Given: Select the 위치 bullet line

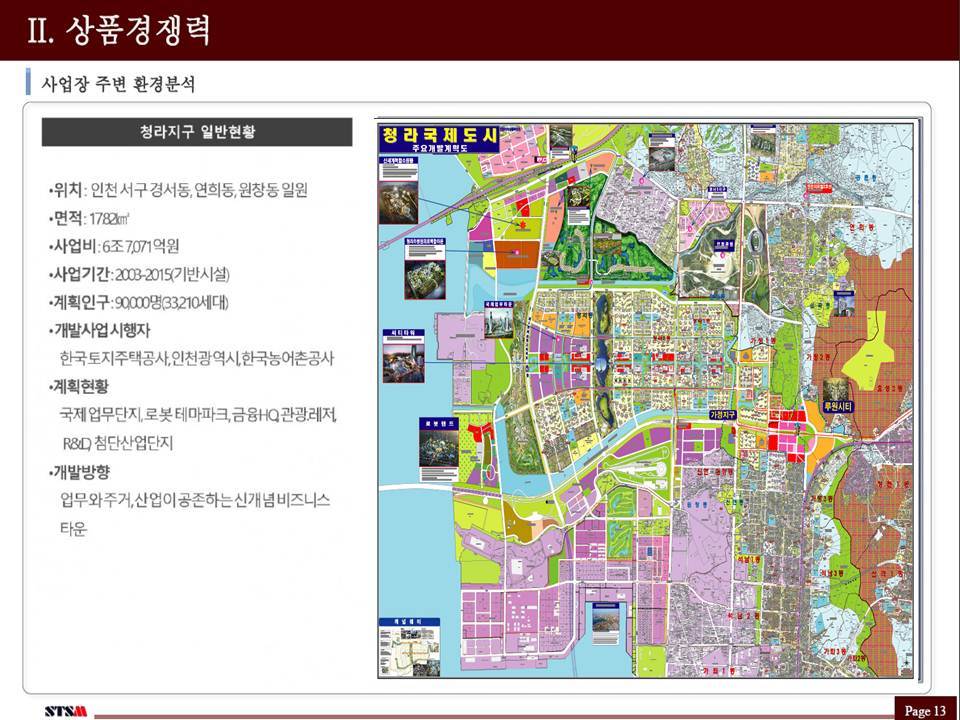Looking at the screenshot, I should [x=178, y=190].
